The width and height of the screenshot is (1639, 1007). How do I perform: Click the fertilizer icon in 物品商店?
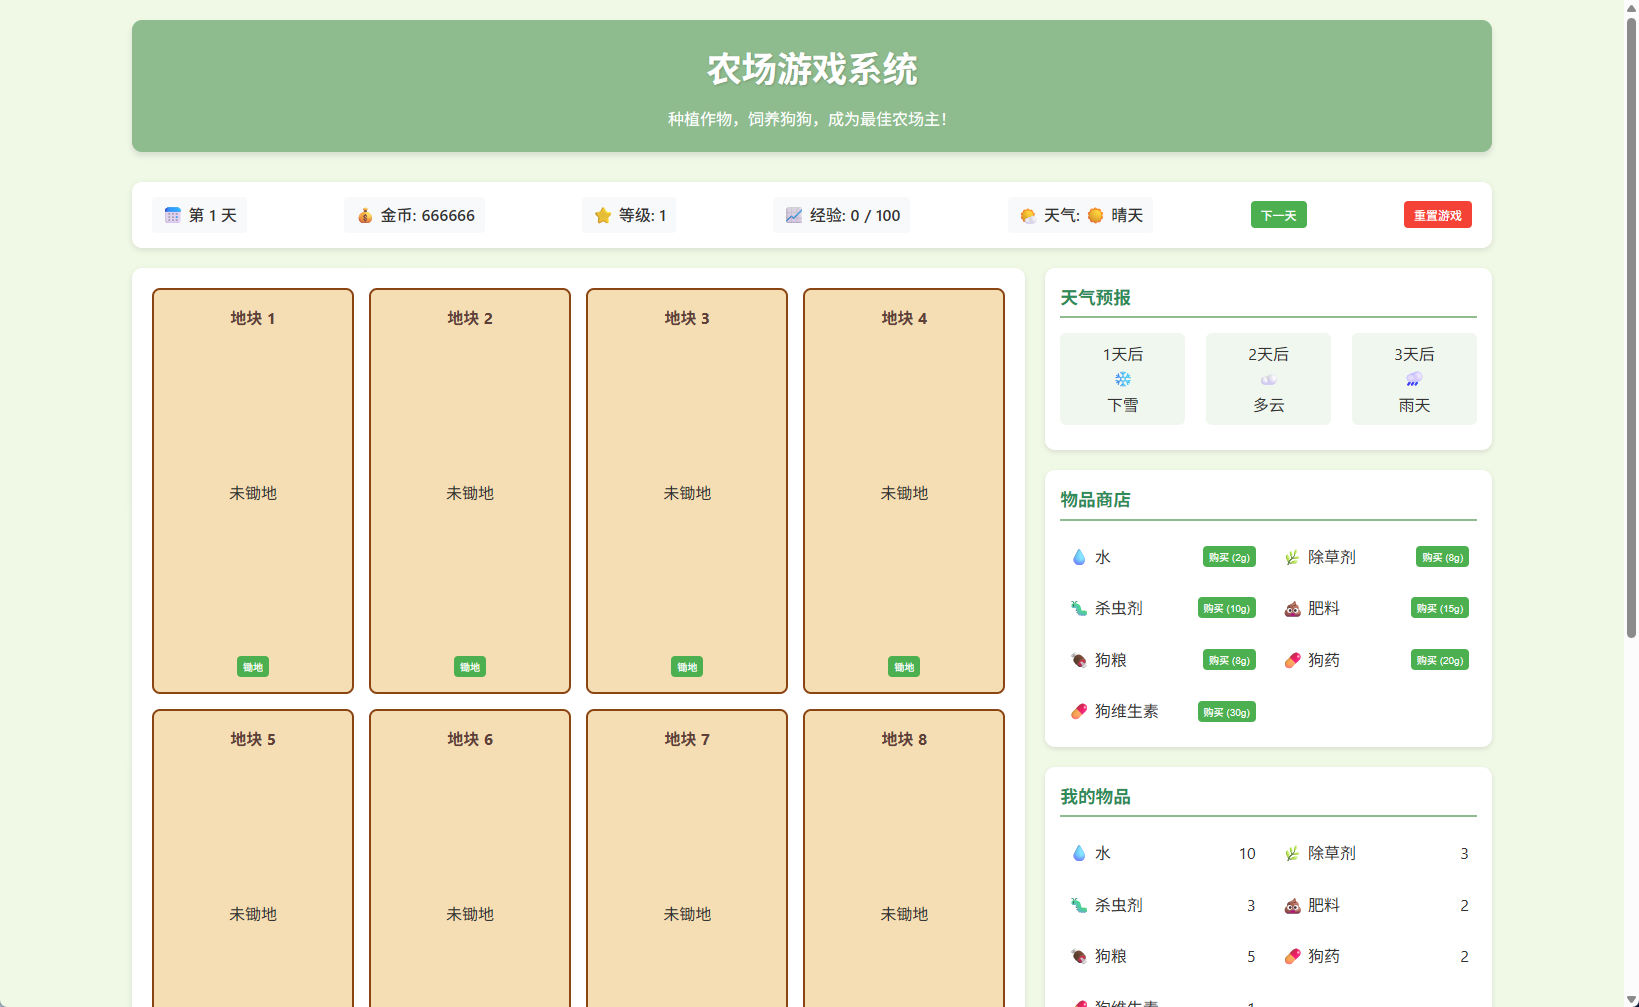pyautogui.click(x=1292, y=608)
